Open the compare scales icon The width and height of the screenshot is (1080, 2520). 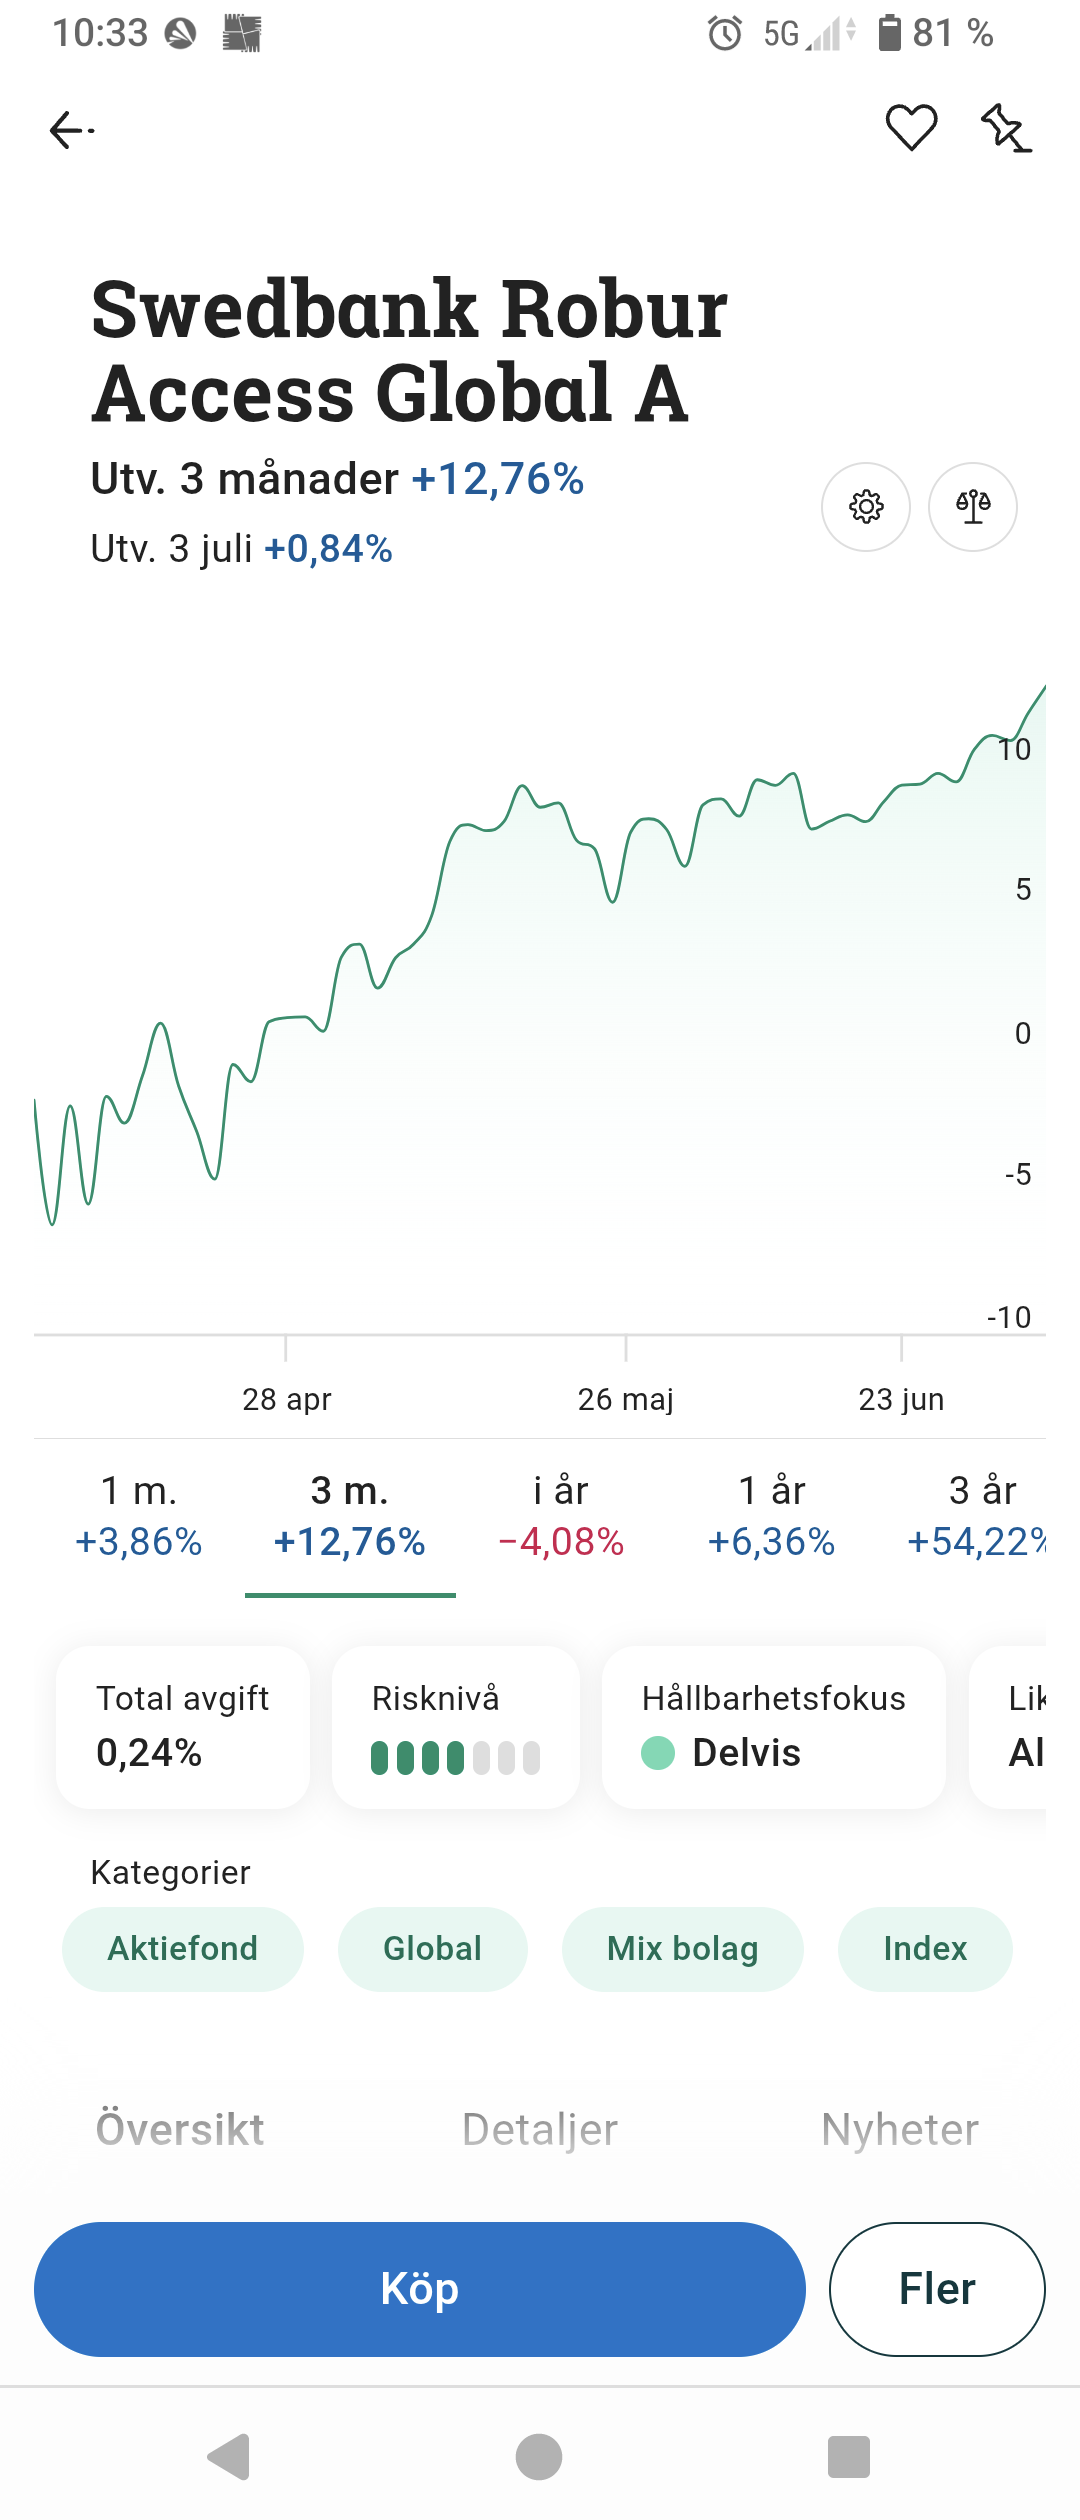[973, 507]
